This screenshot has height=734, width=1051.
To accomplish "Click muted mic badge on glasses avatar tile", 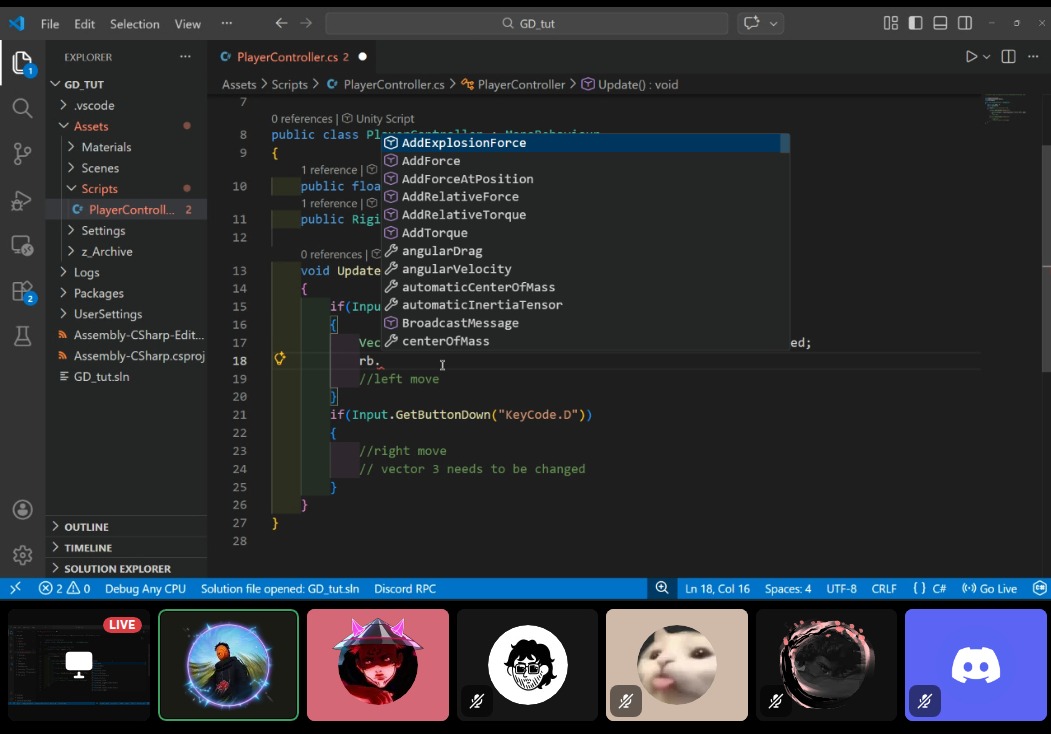I will (x=477, y=702).
